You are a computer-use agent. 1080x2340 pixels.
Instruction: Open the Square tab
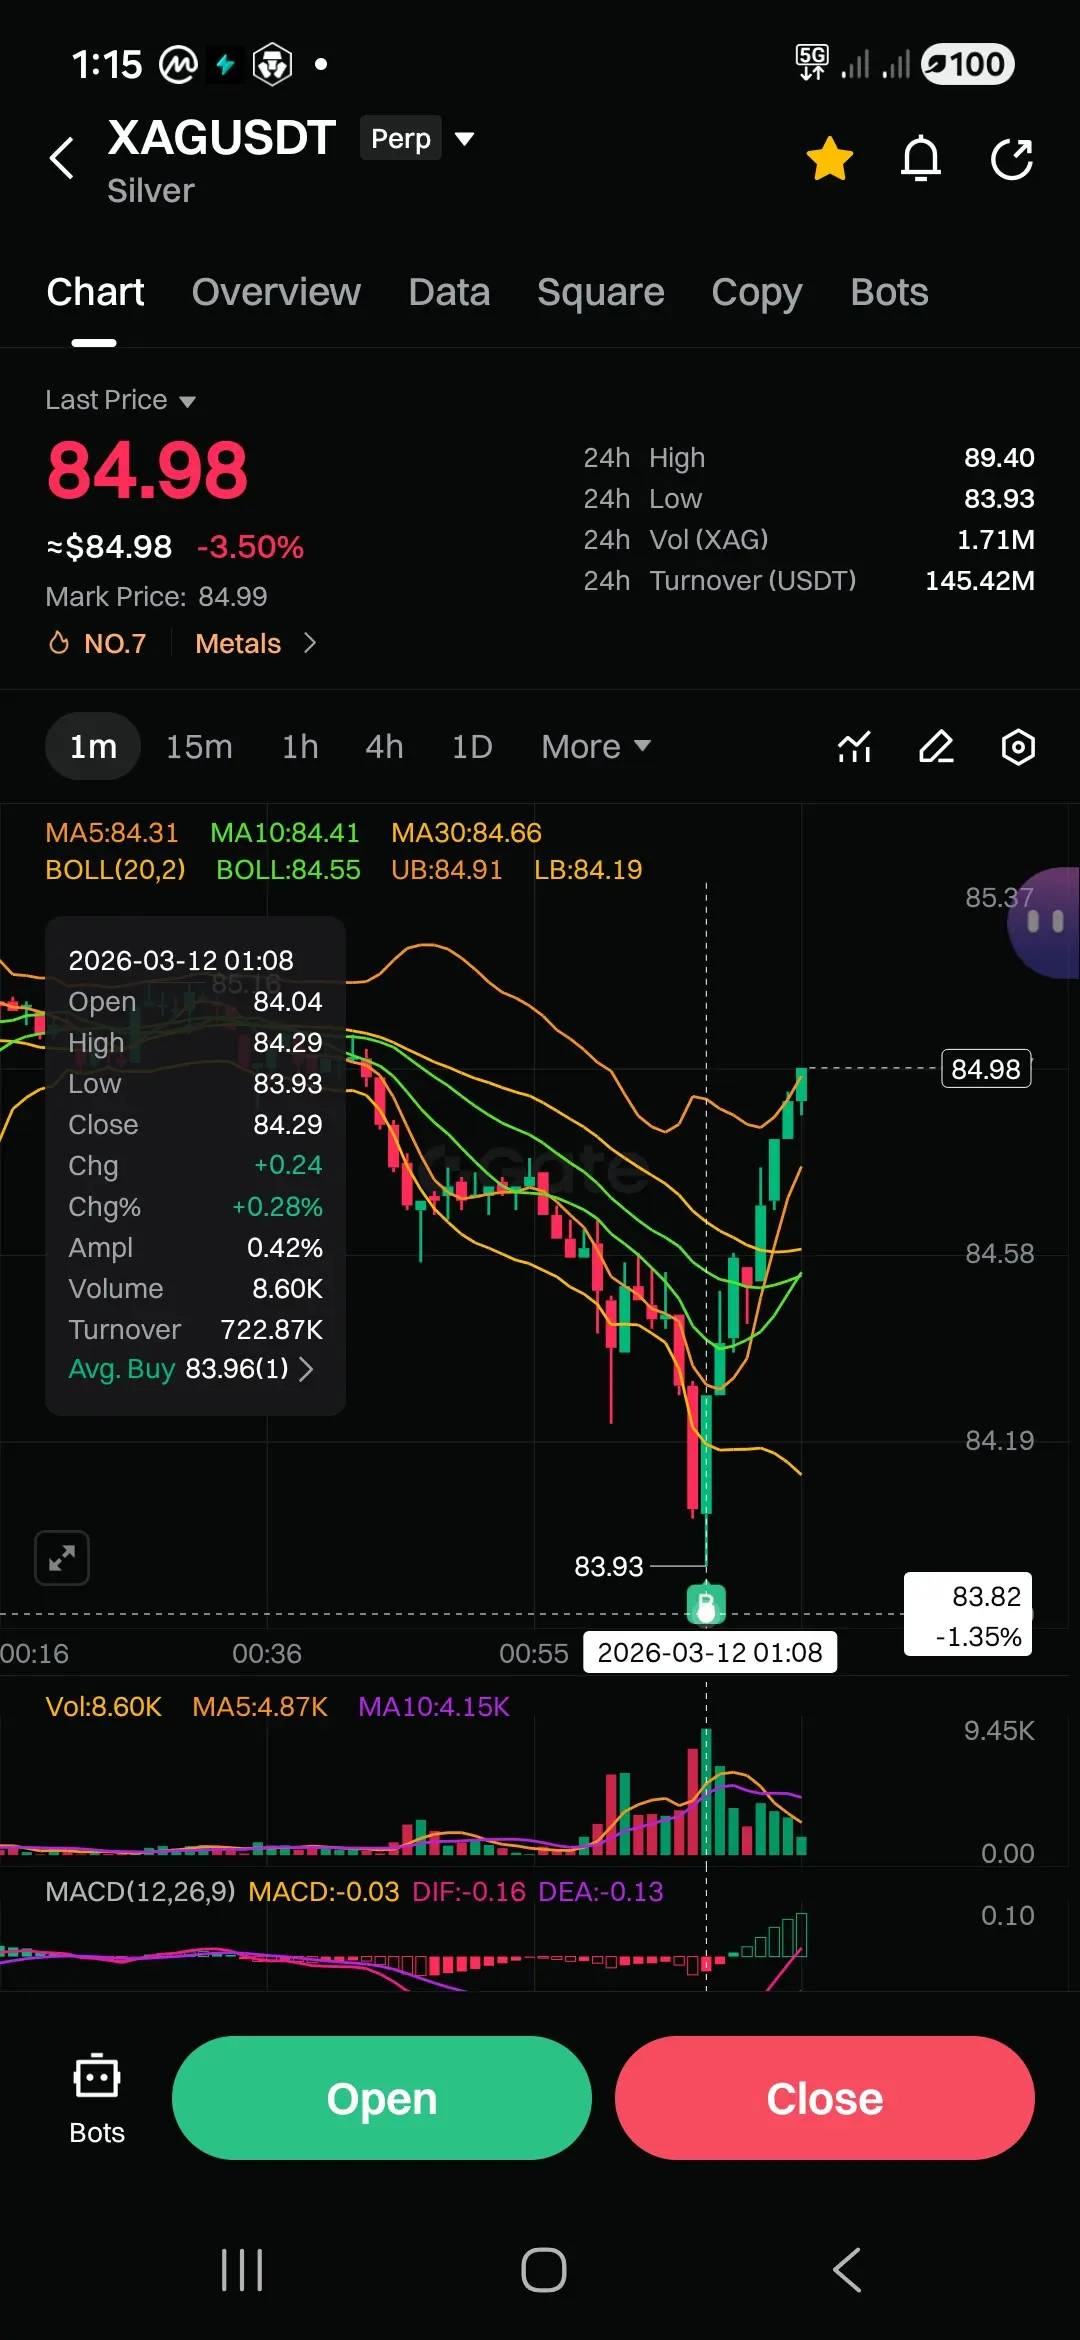(x=600, y=292)
